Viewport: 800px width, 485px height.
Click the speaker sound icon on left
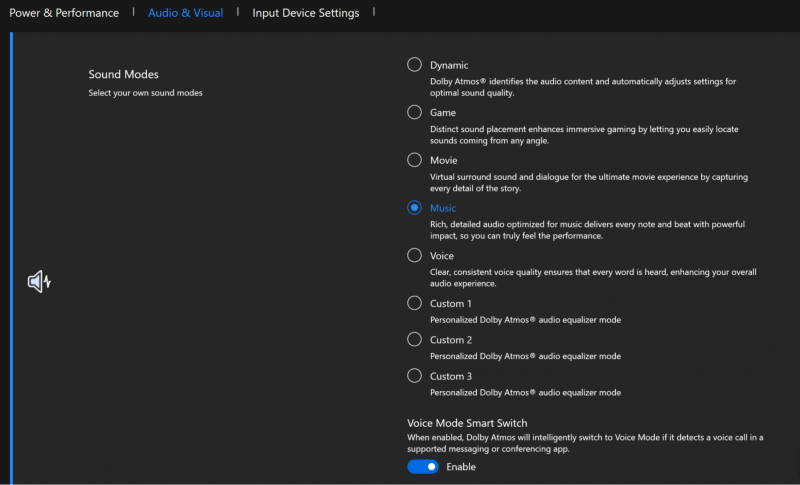[x=39, y=282]
